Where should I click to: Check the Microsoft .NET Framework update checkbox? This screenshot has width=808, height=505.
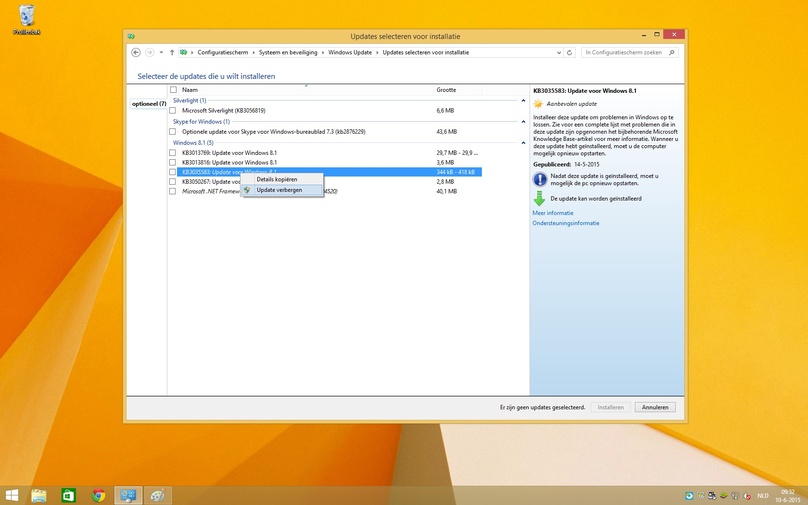pos(173,191)
